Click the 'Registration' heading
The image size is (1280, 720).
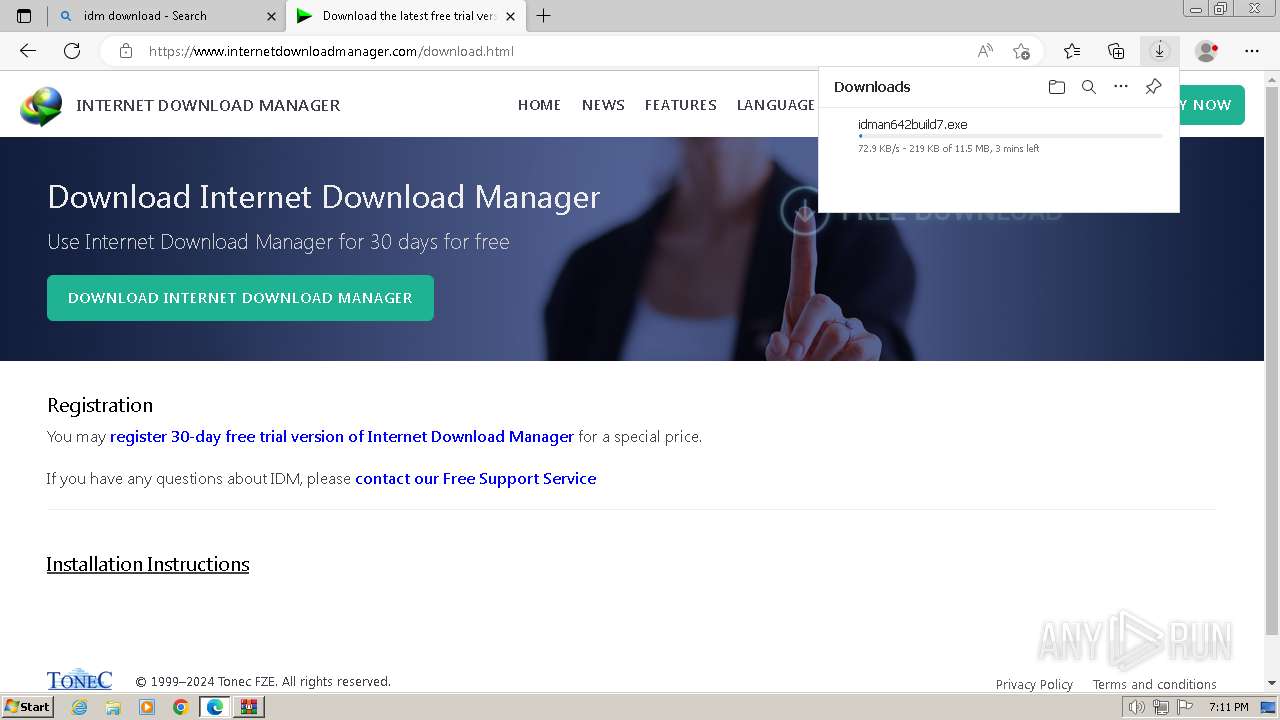point(100,405)
